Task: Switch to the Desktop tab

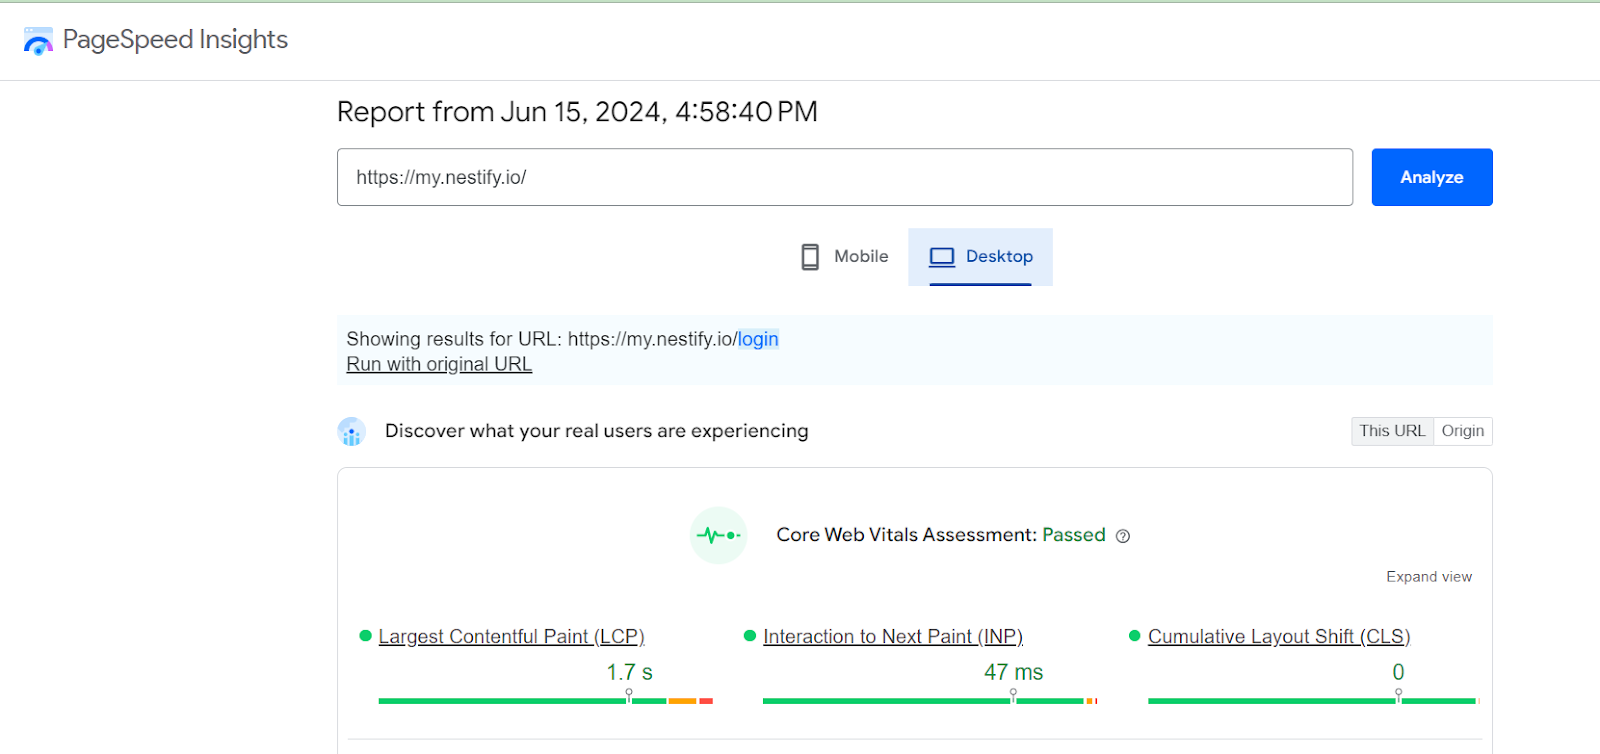Action: coord(980,257)
